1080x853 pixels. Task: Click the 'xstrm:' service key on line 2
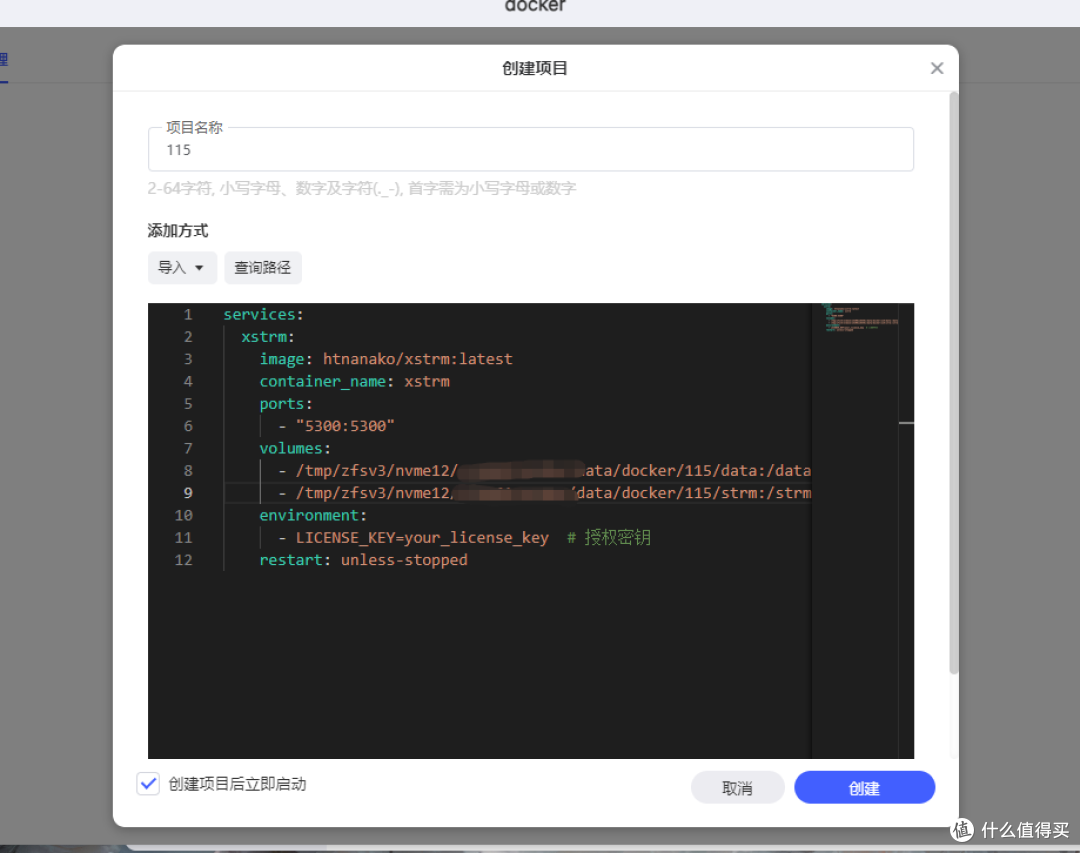click(x=267, y=337)
